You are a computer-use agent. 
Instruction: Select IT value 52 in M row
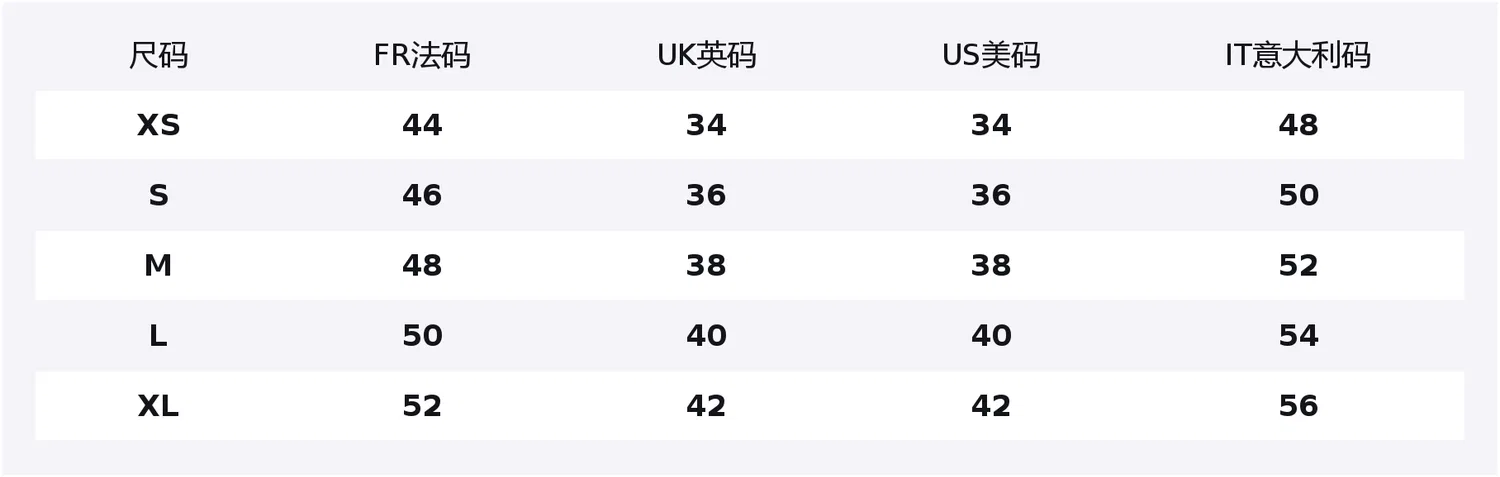click(x=1298, y=266)
